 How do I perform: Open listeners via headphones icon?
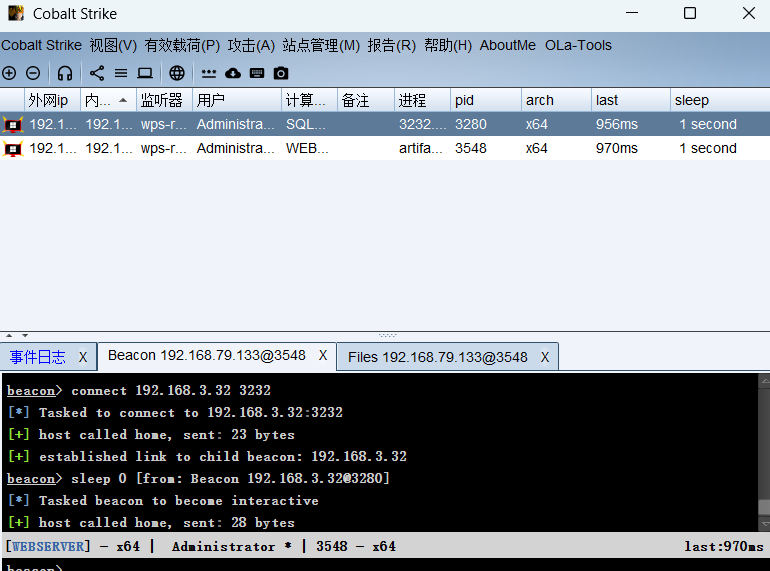(65, 73)
